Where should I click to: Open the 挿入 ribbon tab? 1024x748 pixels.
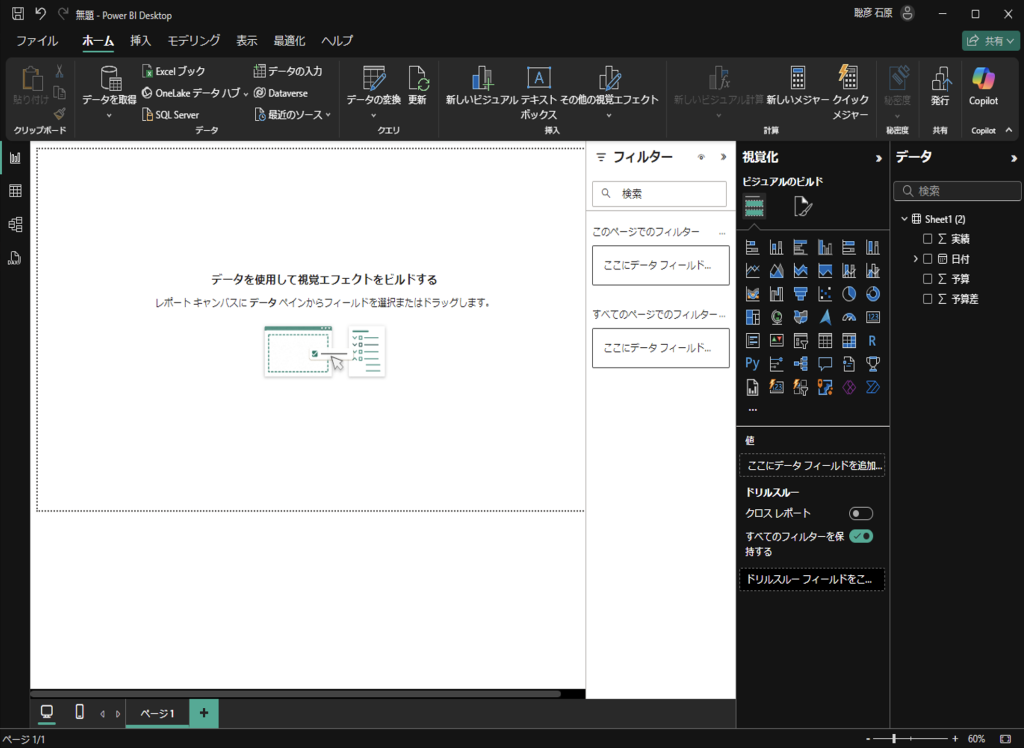click(x=141, y=41)
